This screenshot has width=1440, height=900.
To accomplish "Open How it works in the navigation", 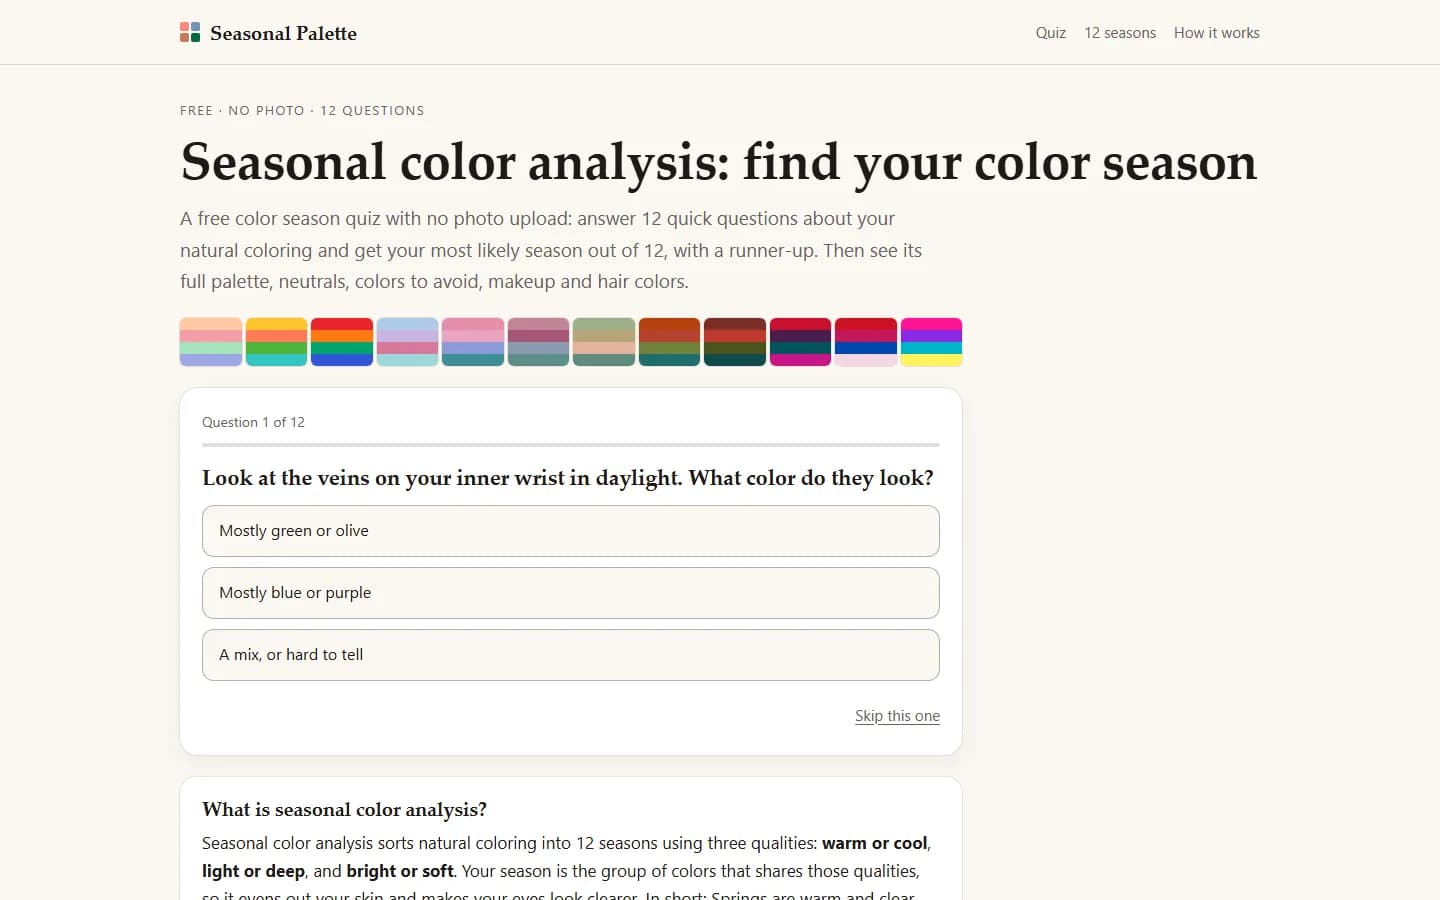I will (1217, 33).
